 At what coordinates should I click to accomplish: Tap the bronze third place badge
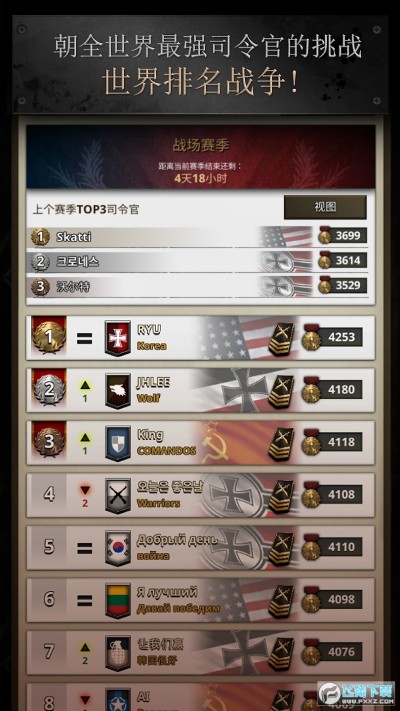point(49,441)
